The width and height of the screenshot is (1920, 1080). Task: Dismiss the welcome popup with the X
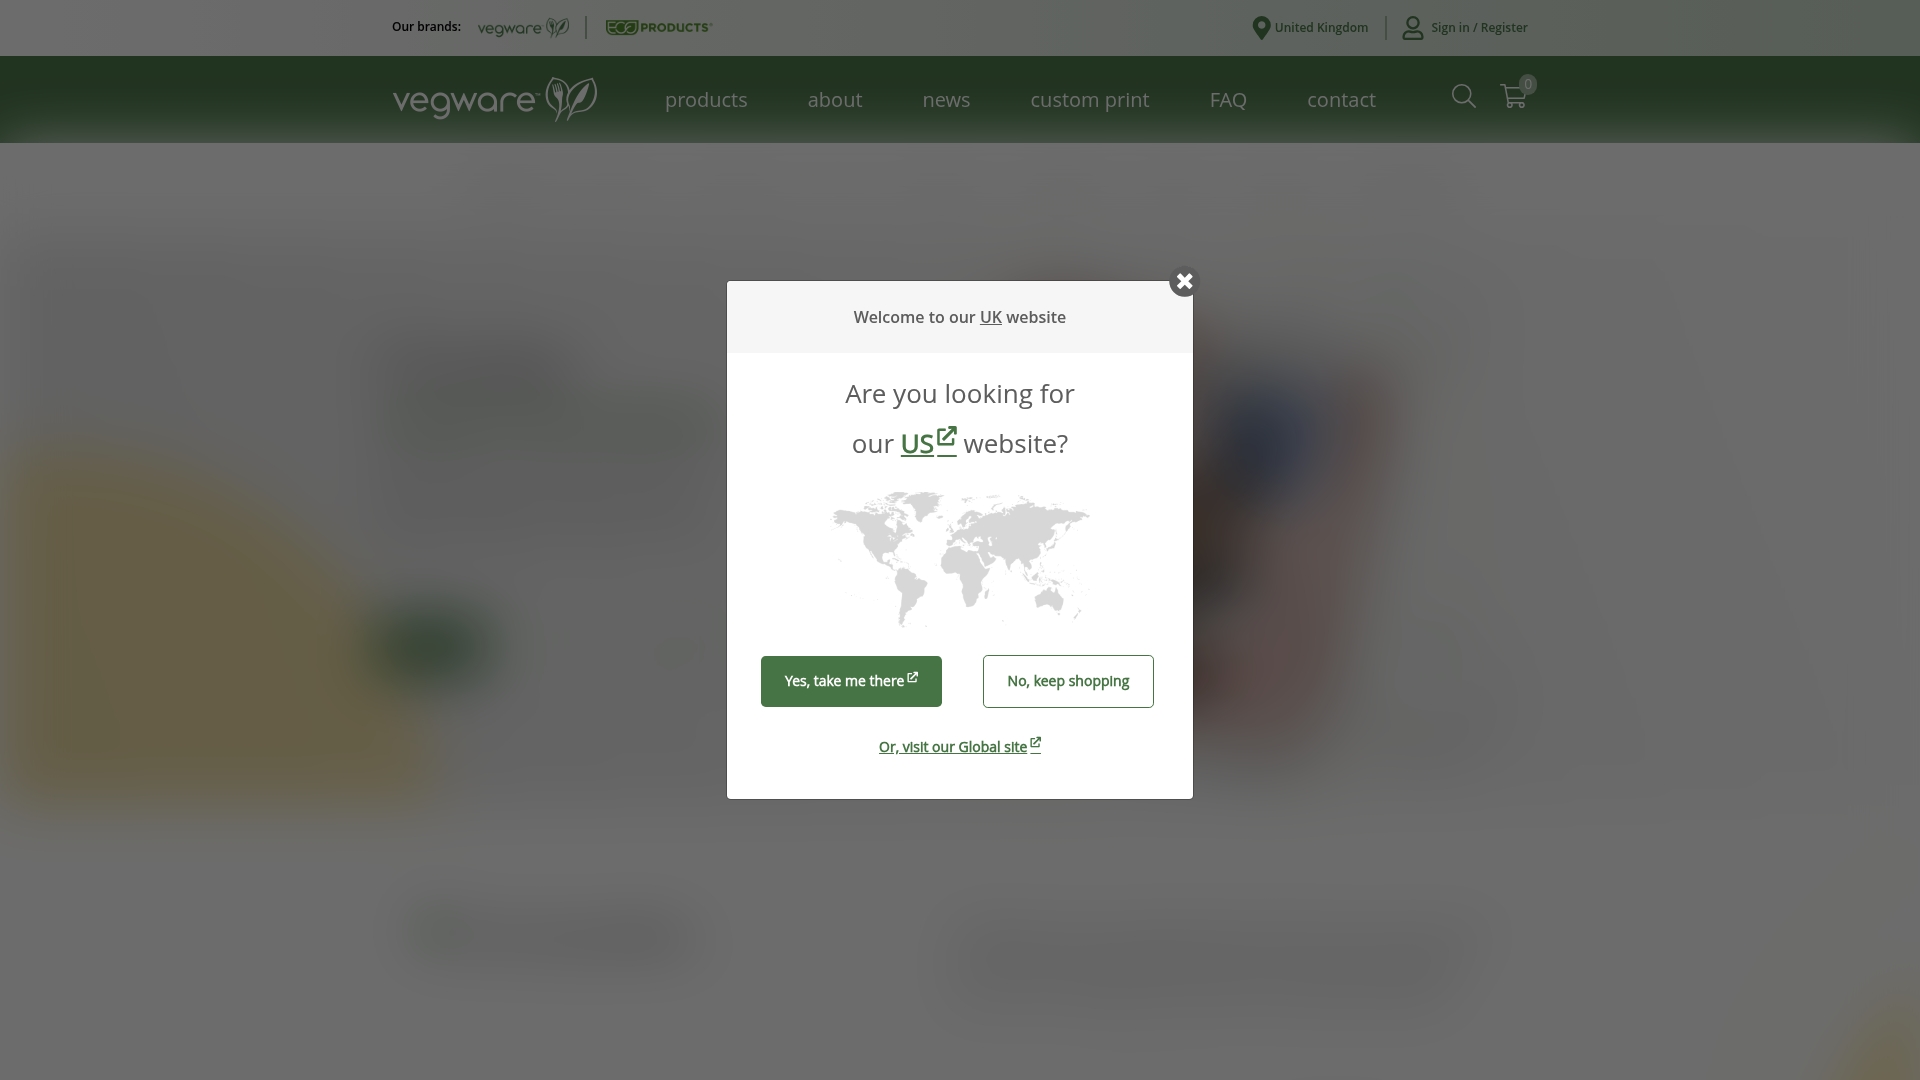coord(1184,281)
